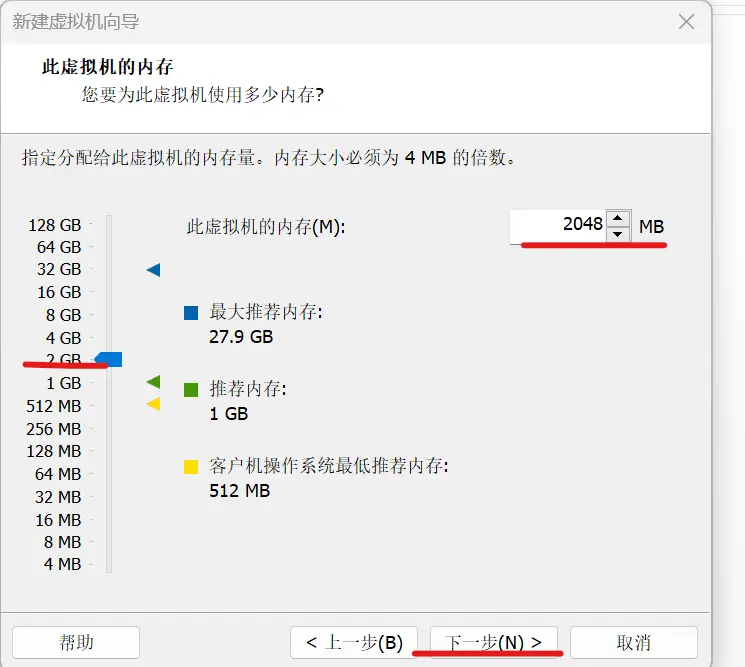Select the 256 MB scale label
This screenshot has width=745, height=667.
pos(54,429)
